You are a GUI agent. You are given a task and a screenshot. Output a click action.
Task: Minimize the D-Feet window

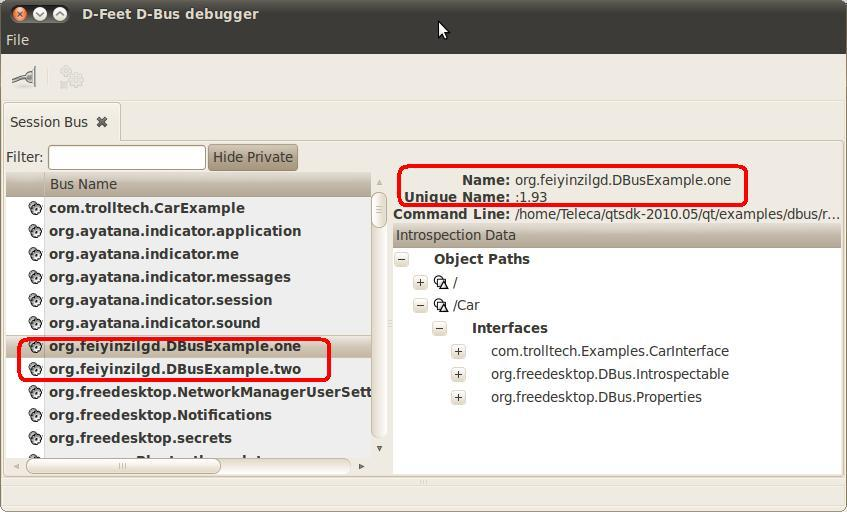(x=40, y=14)
